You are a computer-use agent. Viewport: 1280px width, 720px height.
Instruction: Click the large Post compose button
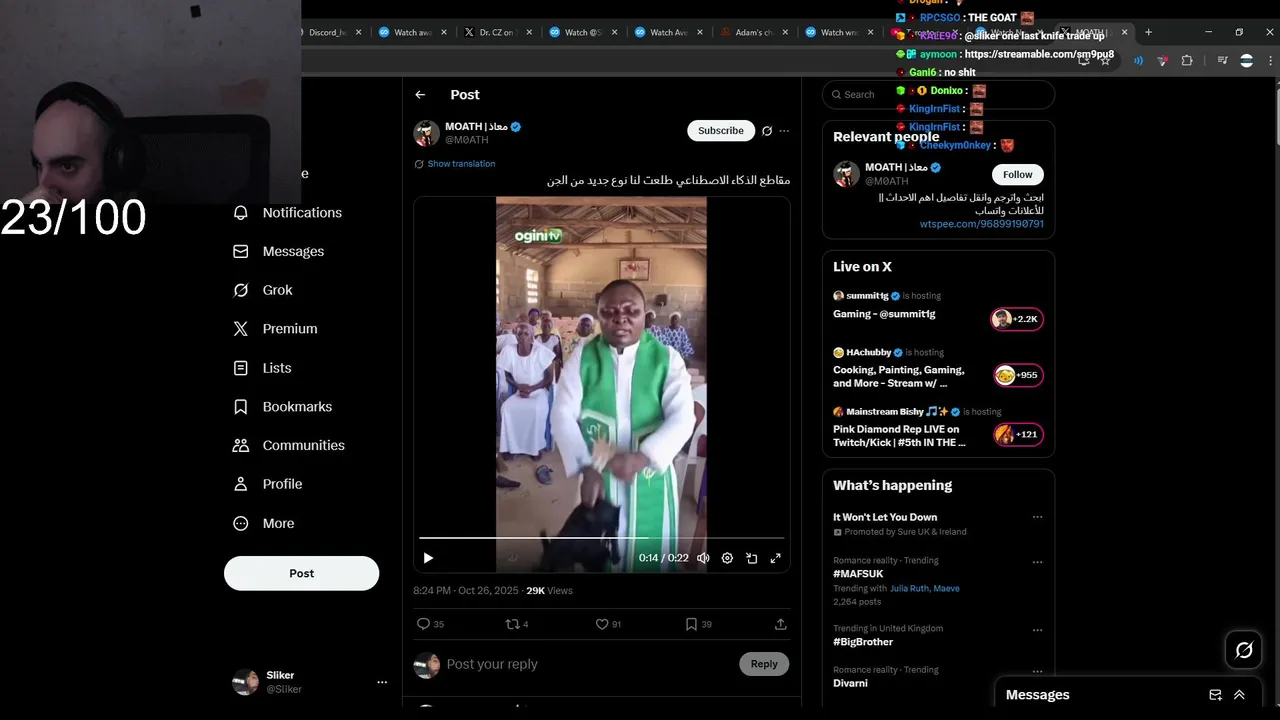301,573
